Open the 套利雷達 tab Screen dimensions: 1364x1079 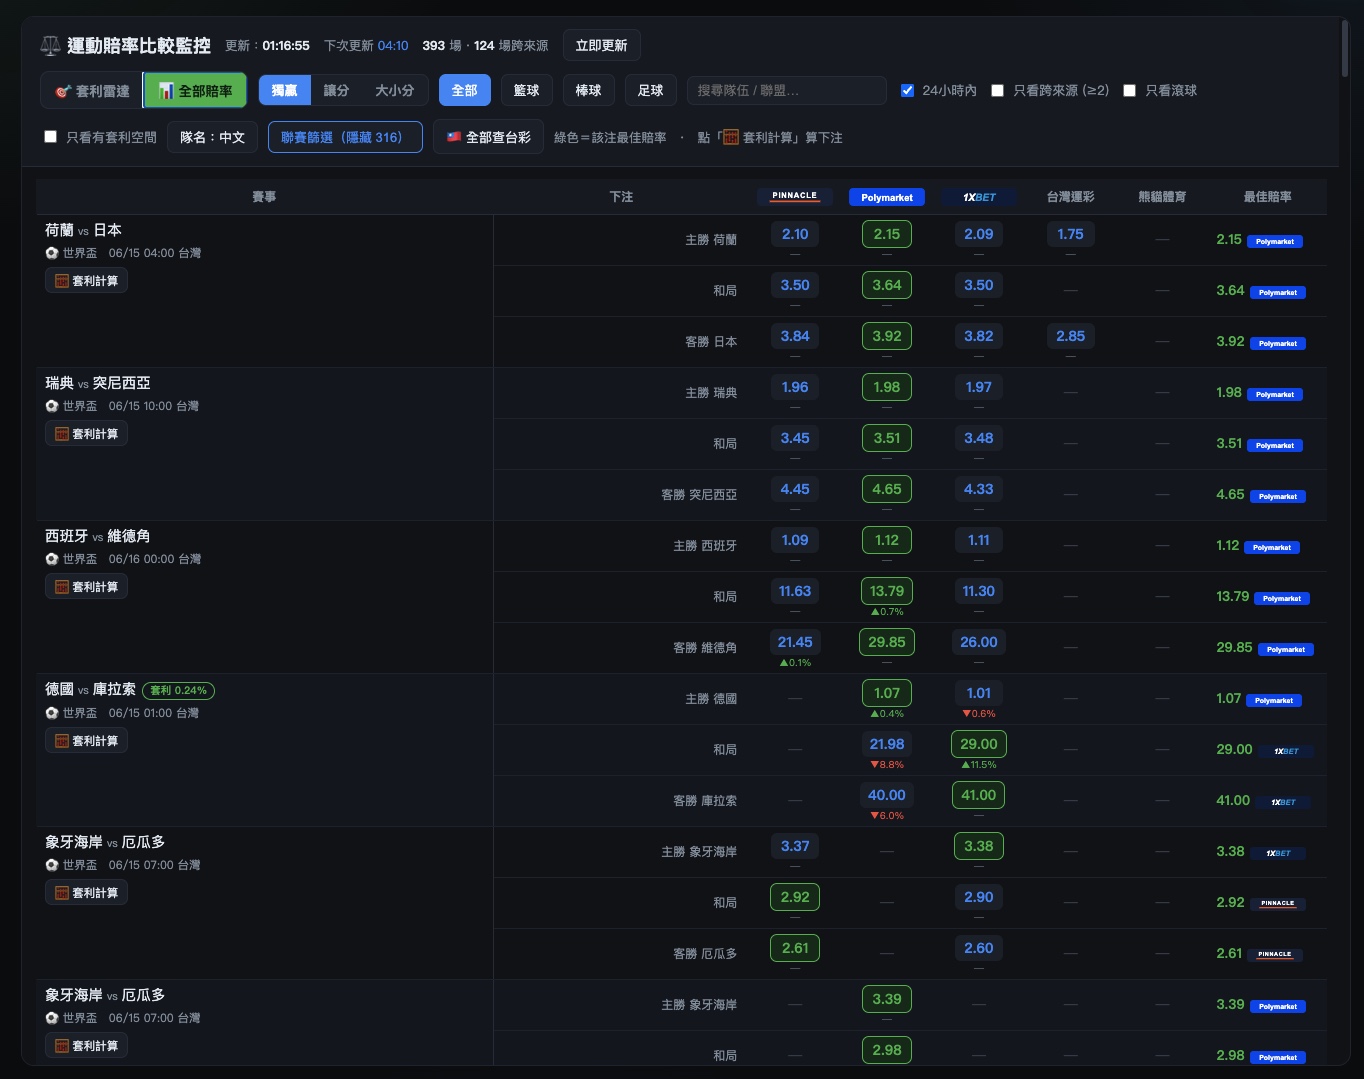[x=92, y=91]
